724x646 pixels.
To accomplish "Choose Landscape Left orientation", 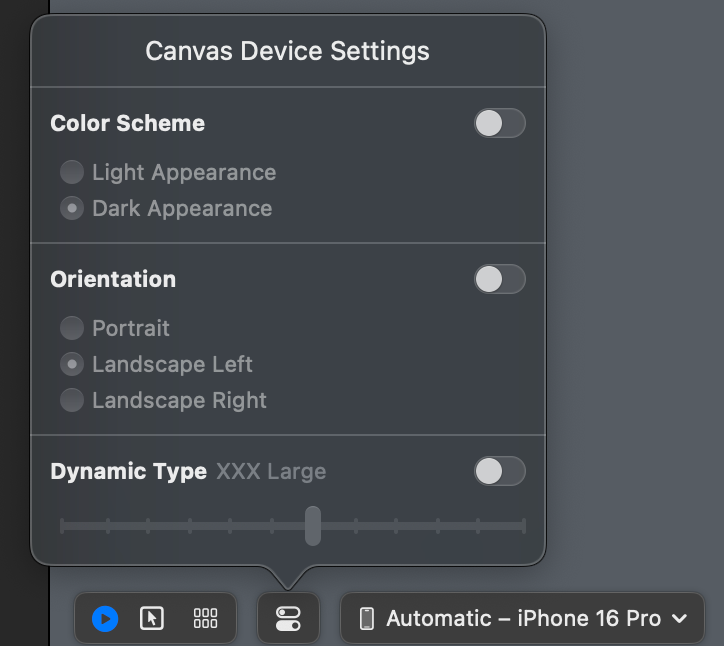I will click(72, 364).
